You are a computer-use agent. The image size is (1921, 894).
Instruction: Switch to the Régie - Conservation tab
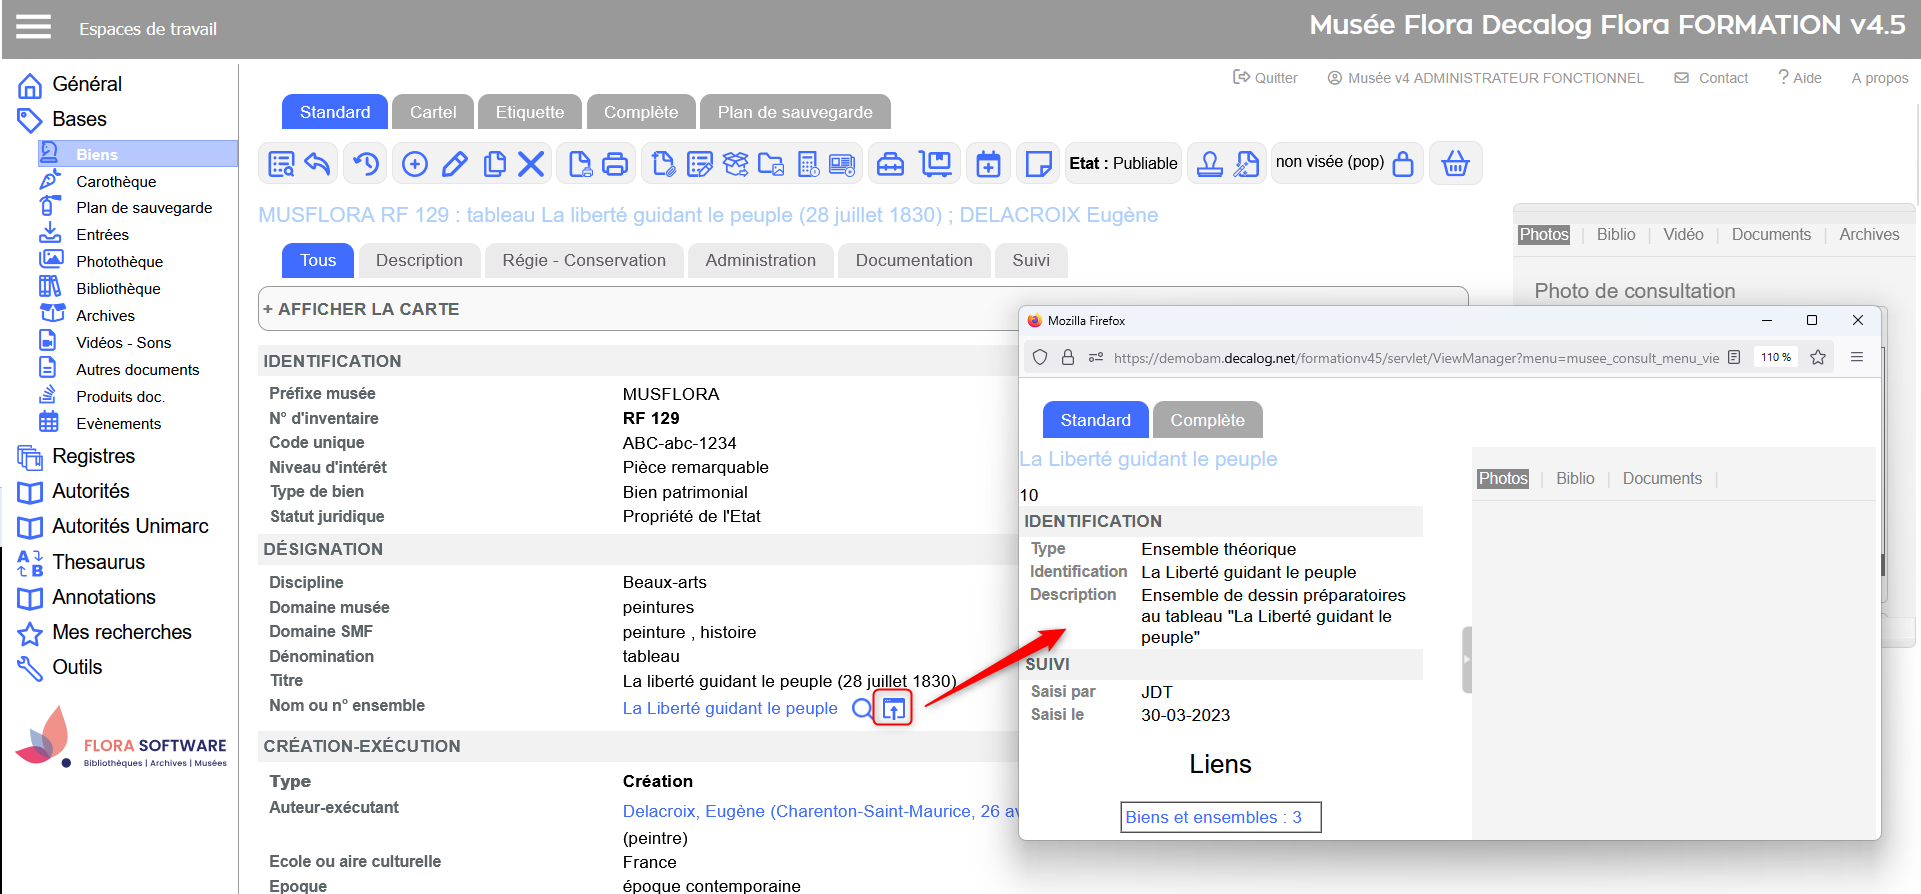click(x=584, y=261)
